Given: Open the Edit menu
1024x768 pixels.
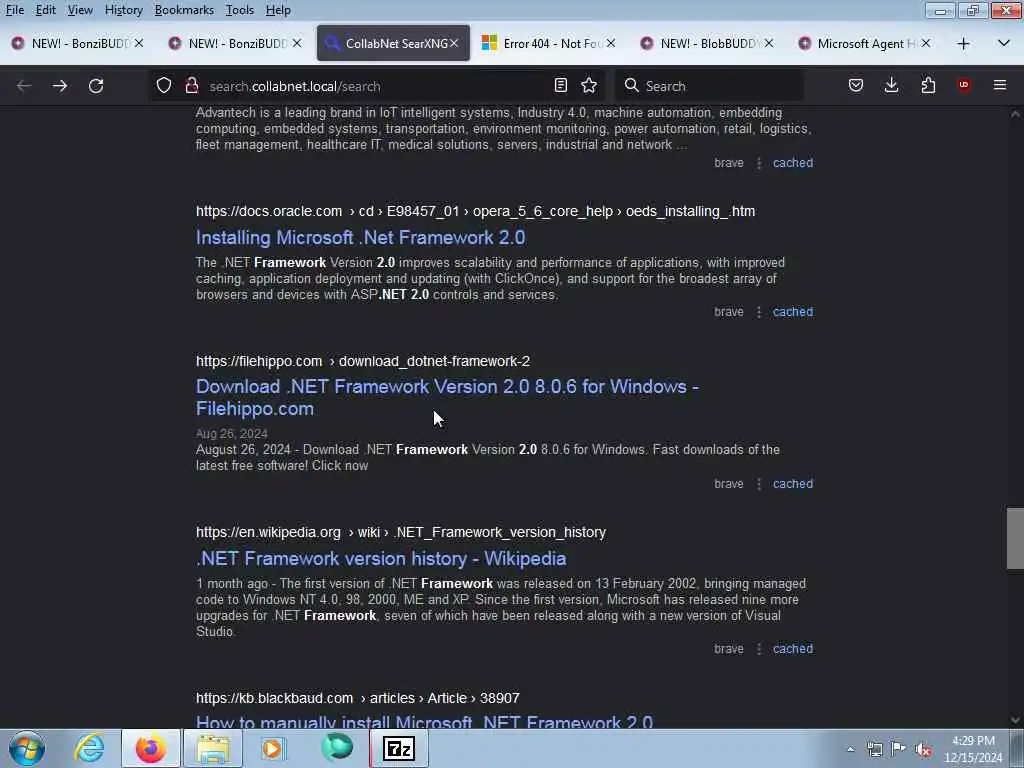Looking at the screenshot, I should coord(45,10).
